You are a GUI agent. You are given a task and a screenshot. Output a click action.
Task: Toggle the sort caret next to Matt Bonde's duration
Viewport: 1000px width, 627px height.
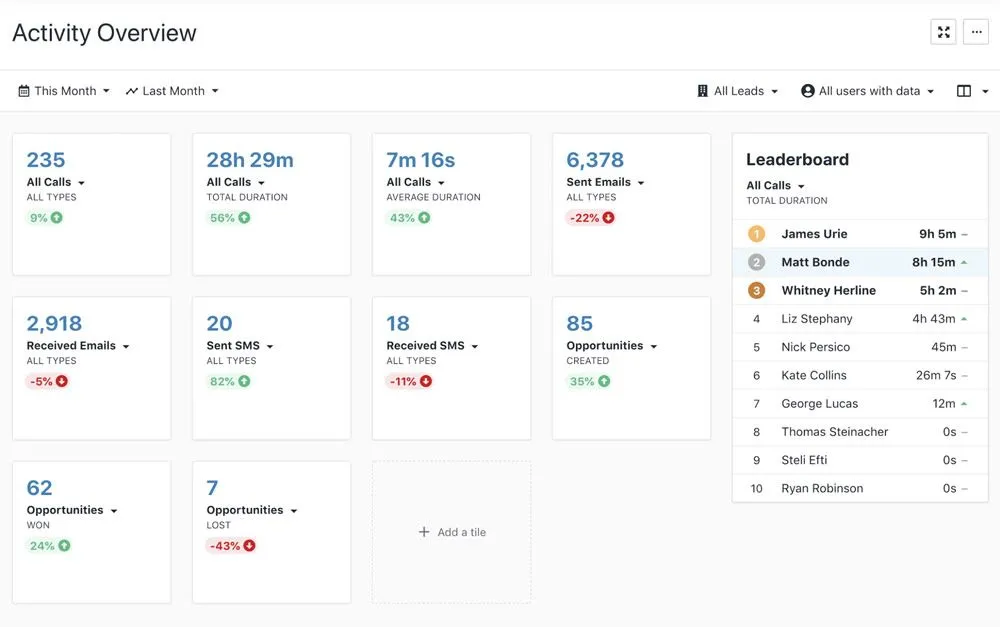pyautogui.click(x=966, y=261)
